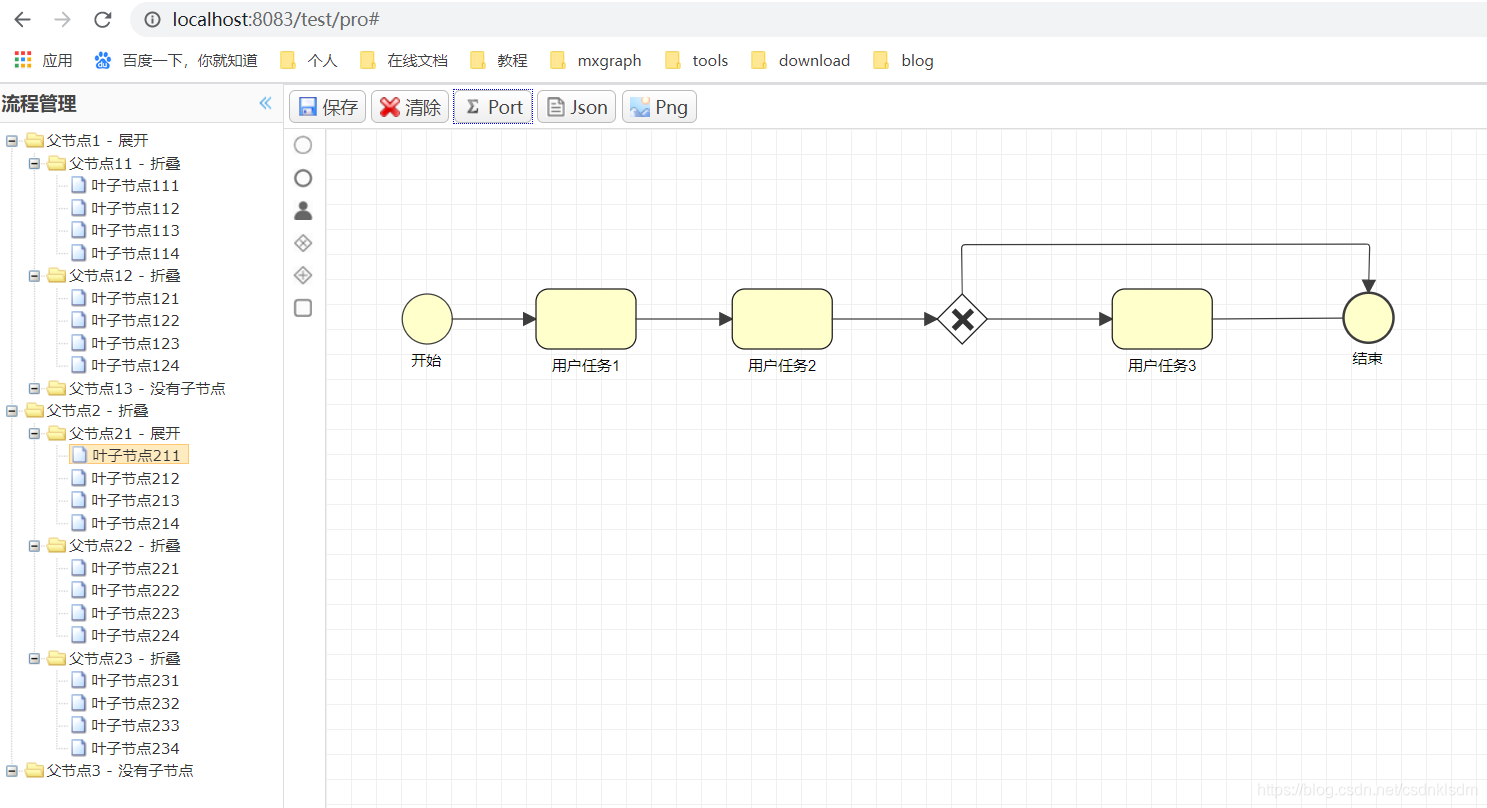The height and width of the screenshot is (808, 1487).
Task: Collapse the 父节点22 - 折叠 tree node
Action: 34,545
